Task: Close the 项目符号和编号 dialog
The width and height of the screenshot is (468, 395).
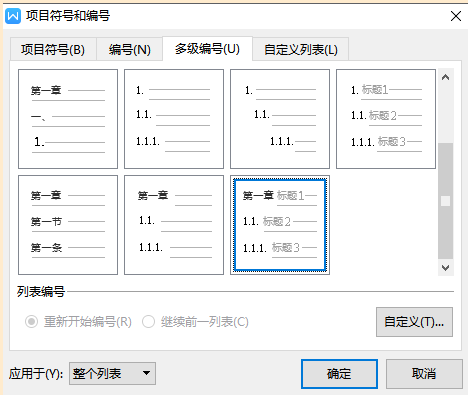Action: 456,16
